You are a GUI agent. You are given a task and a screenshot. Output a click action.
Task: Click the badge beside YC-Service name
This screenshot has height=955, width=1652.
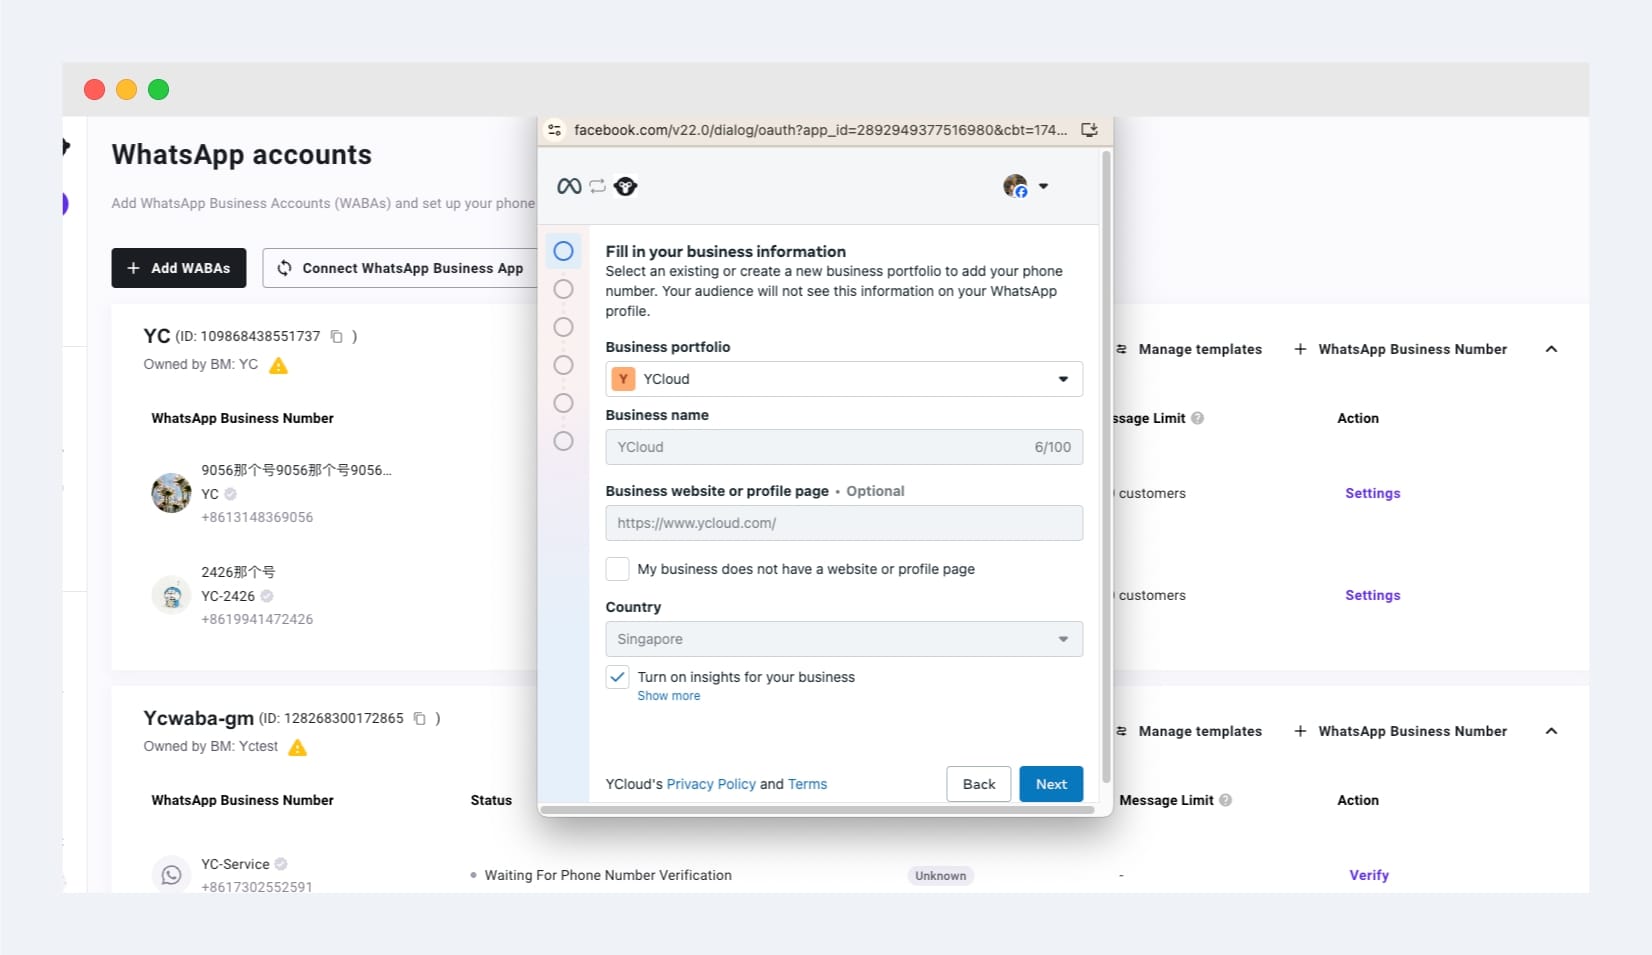(x=281, y=864)
